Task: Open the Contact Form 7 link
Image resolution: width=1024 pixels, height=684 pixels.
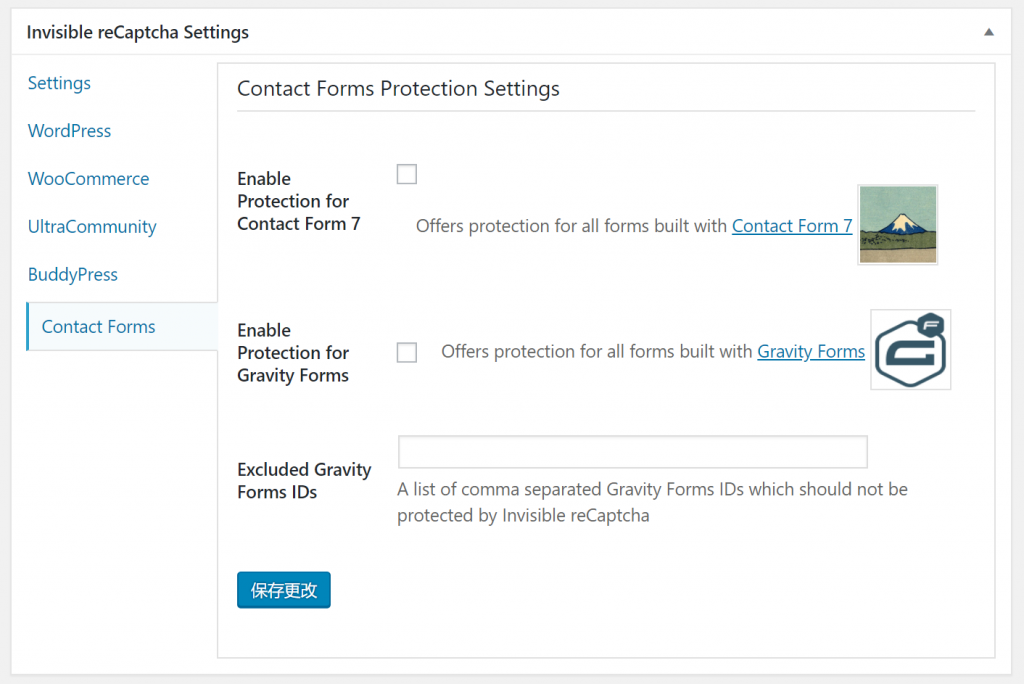Action: 792,226
